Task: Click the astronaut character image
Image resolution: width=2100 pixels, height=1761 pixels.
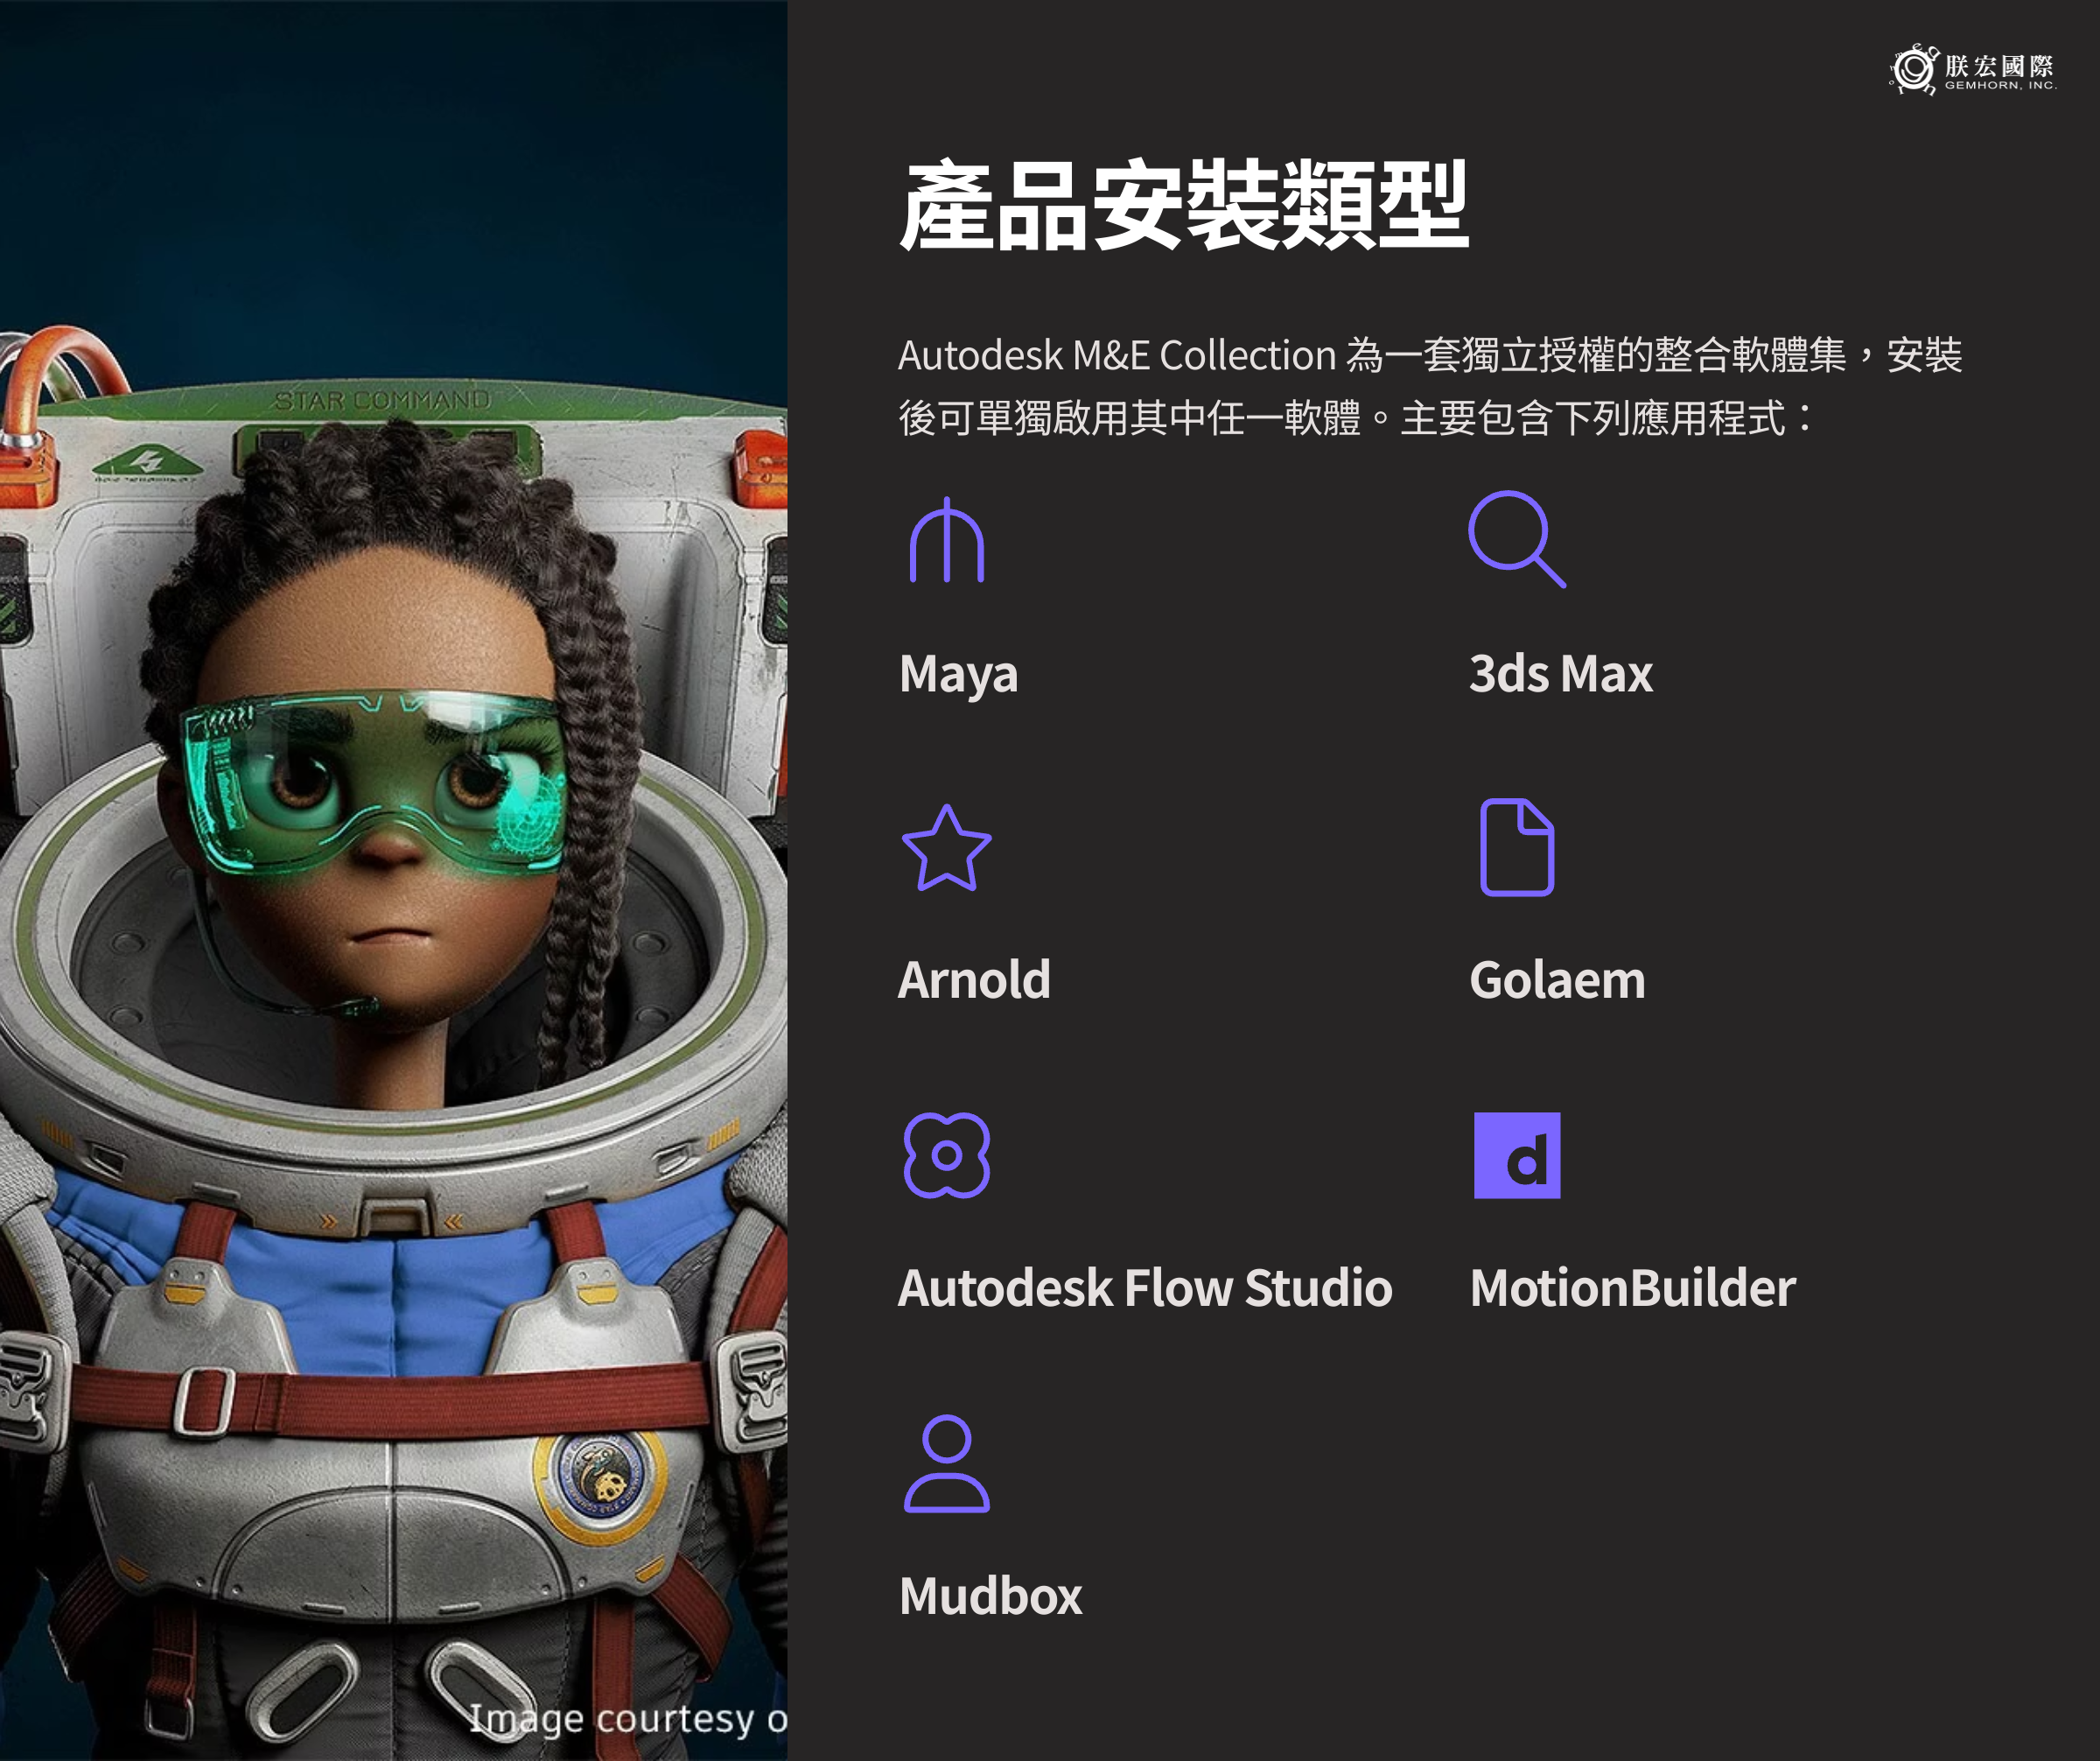Action: point(393,880)
